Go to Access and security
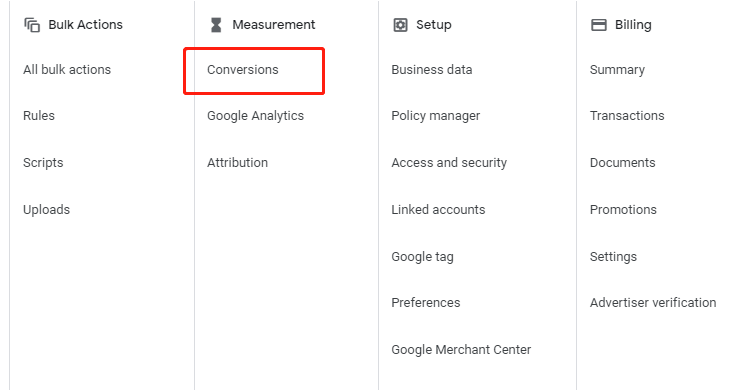 click(x=449, y=163)
